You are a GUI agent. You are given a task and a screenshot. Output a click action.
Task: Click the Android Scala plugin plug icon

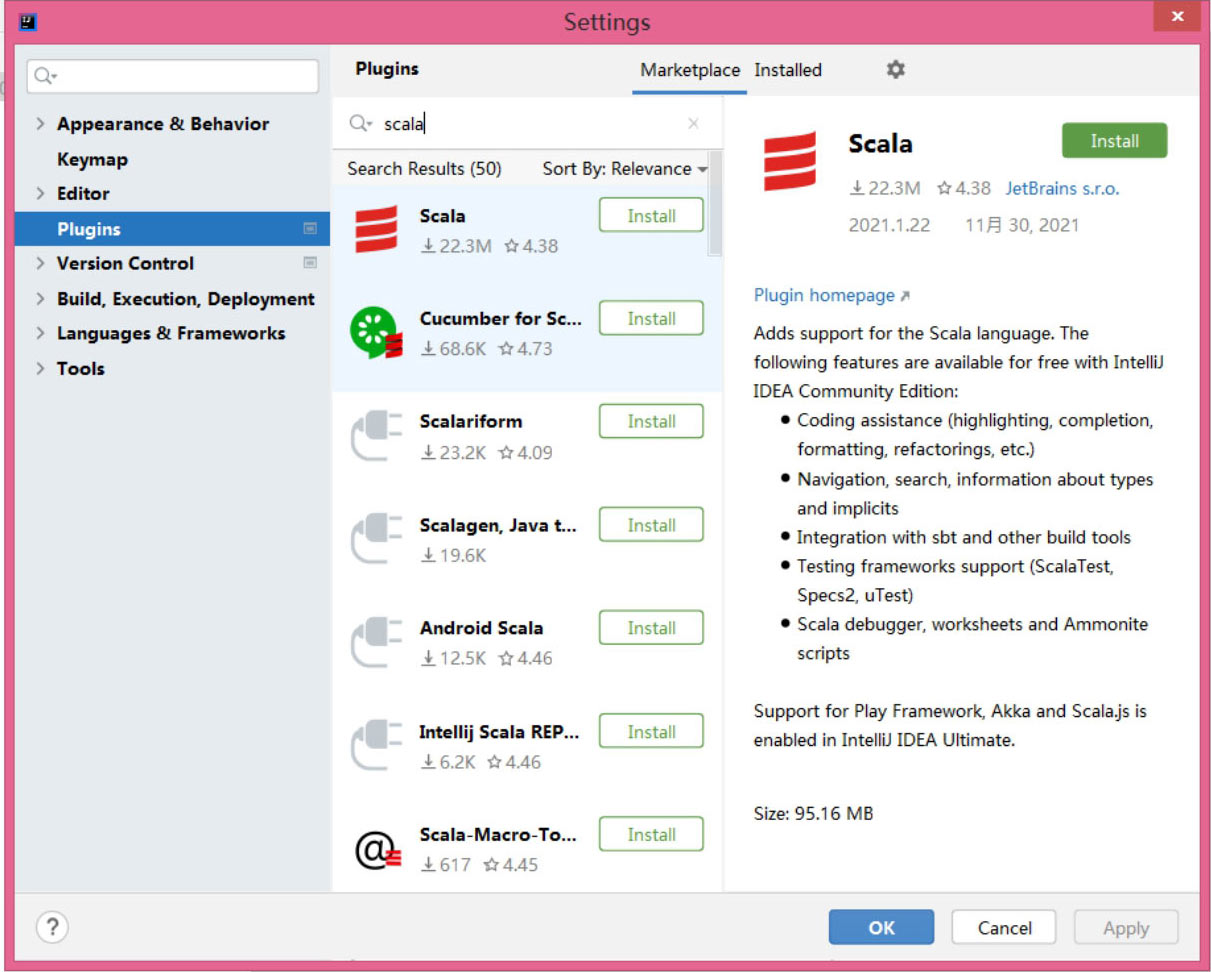(x=376, y=642)
